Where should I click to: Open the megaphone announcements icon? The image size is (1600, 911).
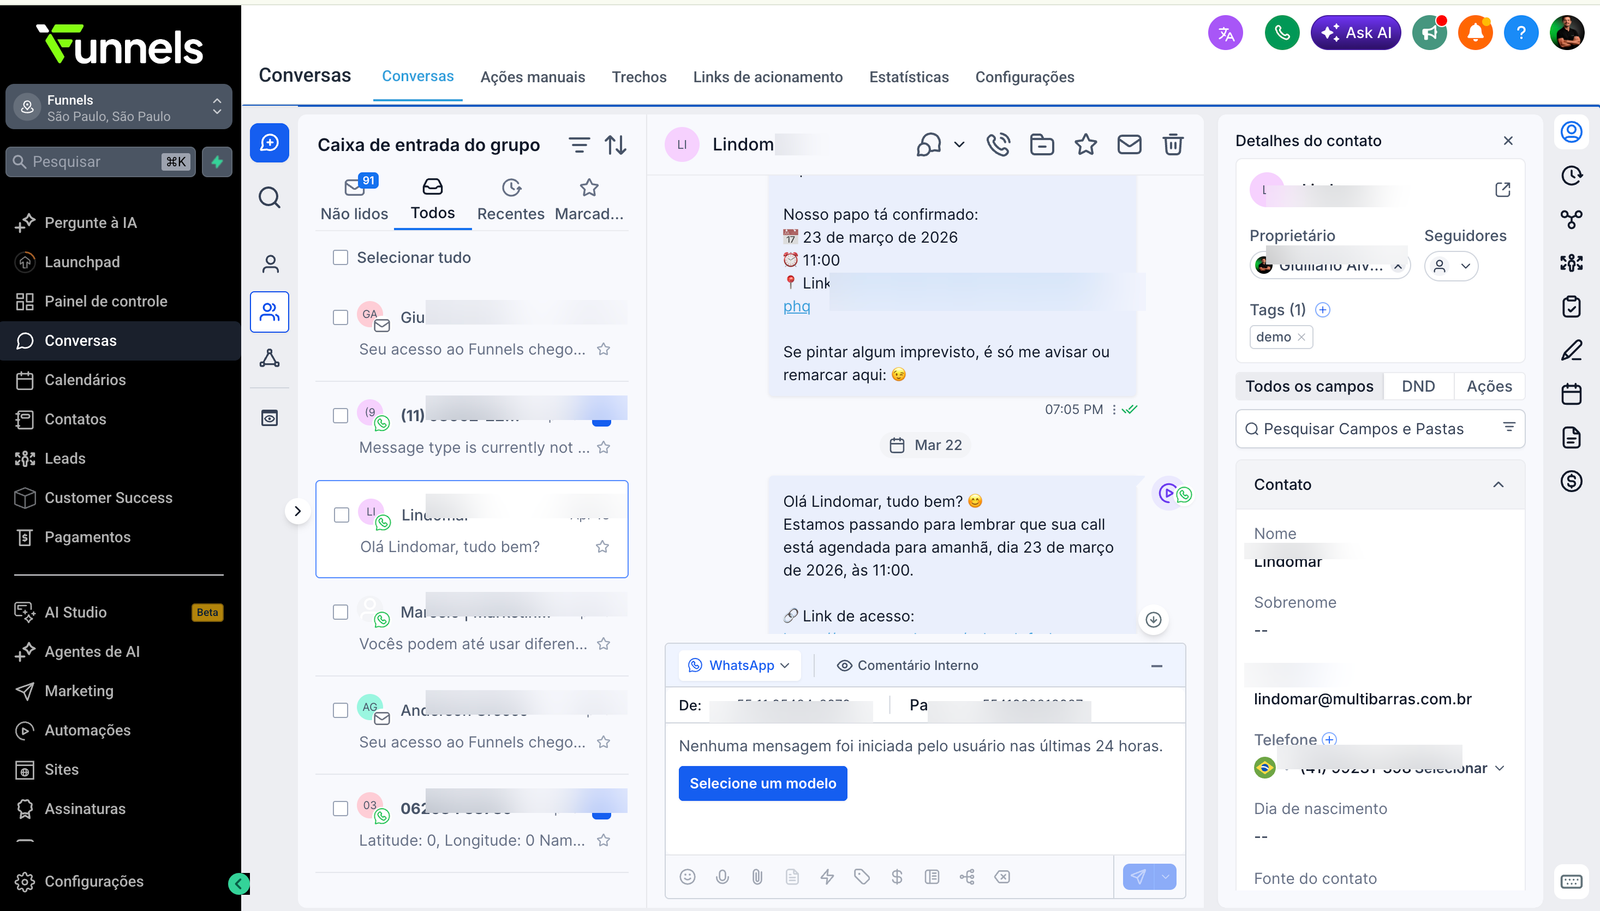coord(1430,33)
